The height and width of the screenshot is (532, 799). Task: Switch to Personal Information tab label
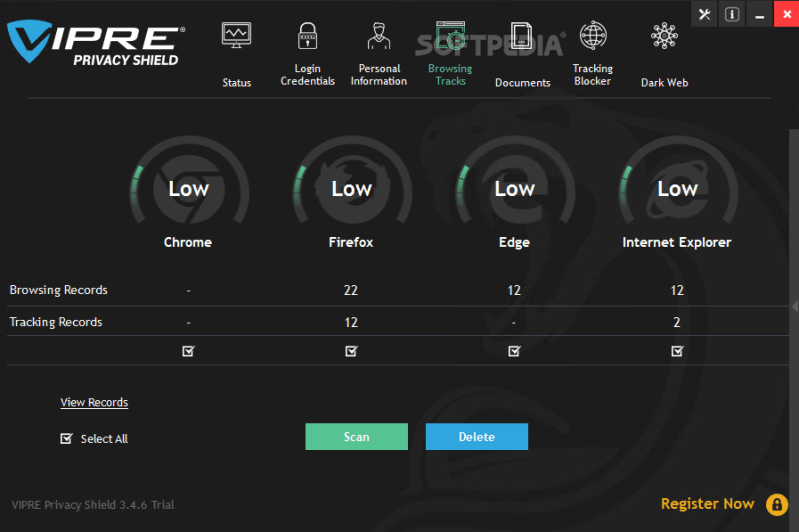(x=379, y=75)
